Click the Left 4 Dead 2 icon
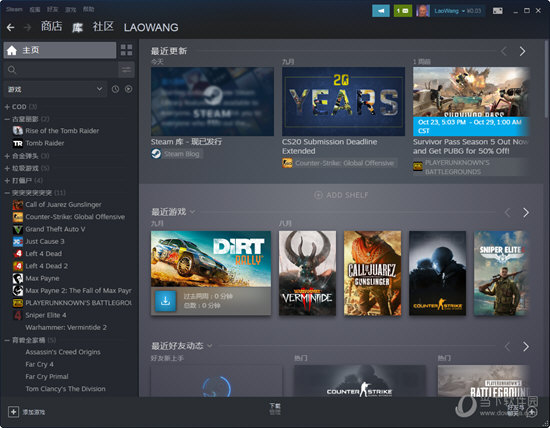This screenshot has height=428, width=550. coord(18,266)
